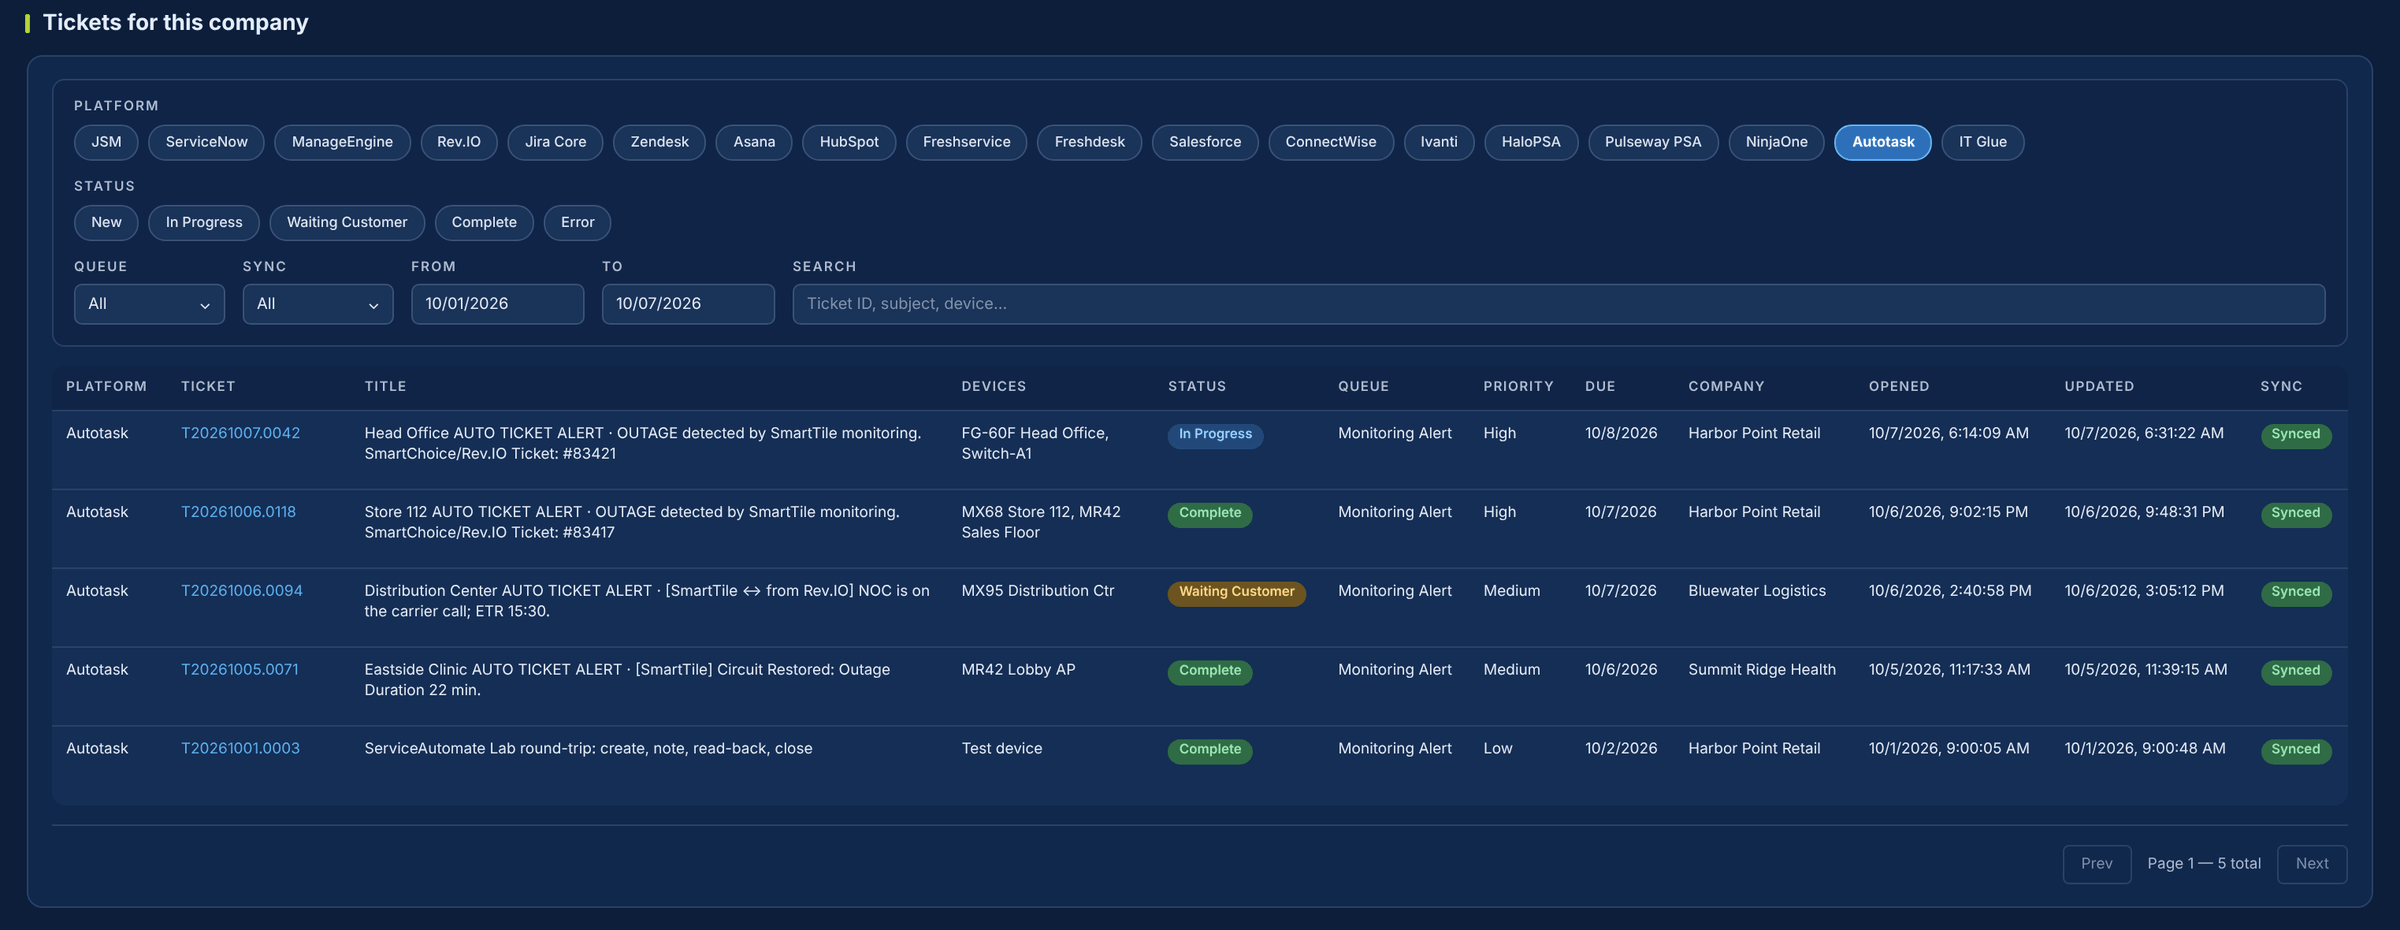Click the Tickets for this company heading

tap(175, 22)
